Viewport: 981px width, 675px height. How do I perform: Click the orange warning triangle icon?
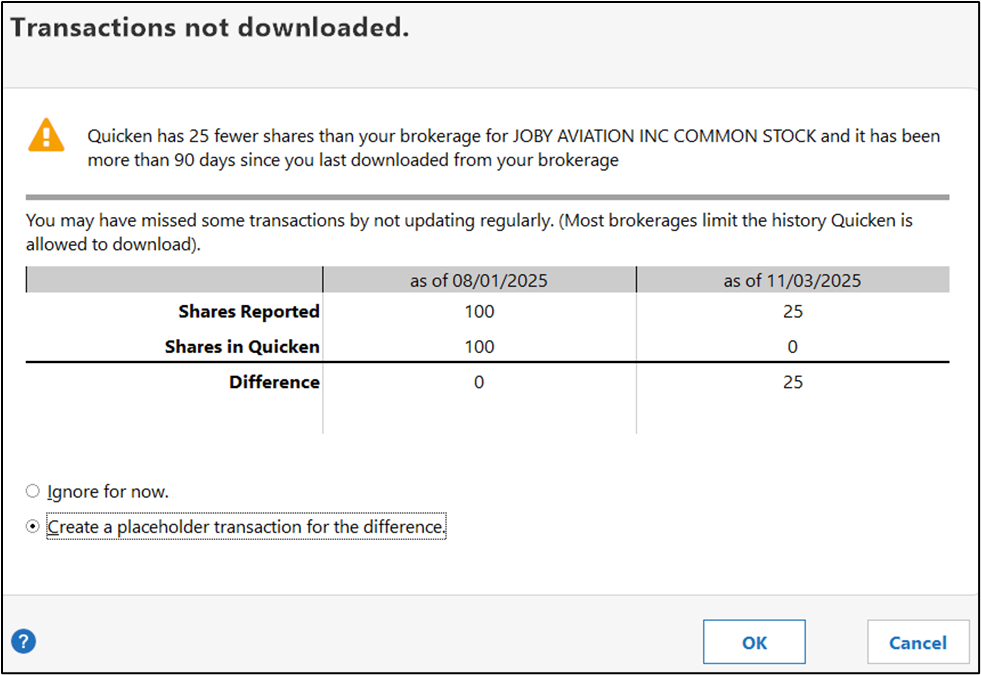(46, 136)
